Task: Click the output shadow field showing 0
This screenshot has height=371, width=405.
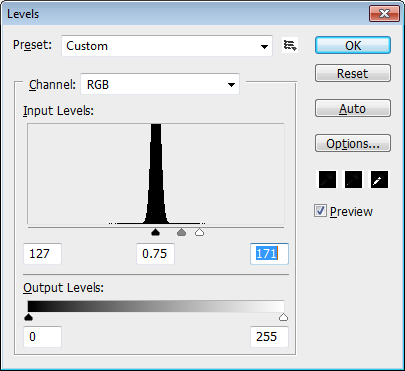Action: [42, 337]
